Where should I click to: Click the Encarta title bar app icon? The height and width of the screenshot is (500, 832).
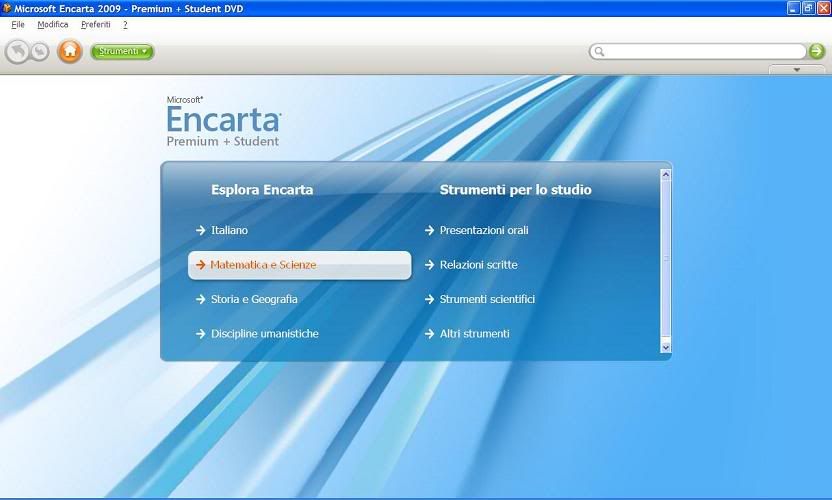7,8
